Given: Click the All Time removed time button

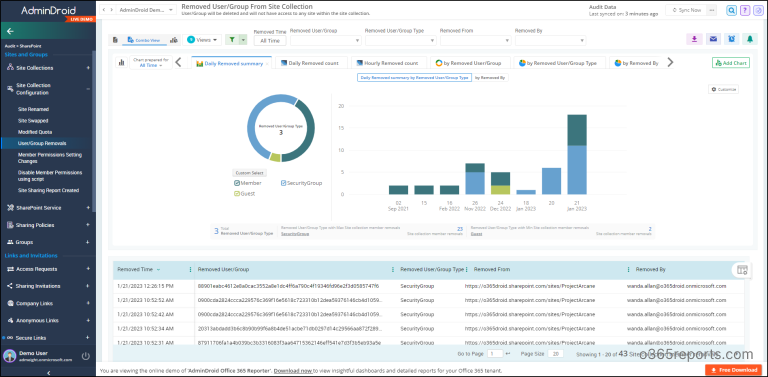Looking at the screenshot, I should click(270, 41).
